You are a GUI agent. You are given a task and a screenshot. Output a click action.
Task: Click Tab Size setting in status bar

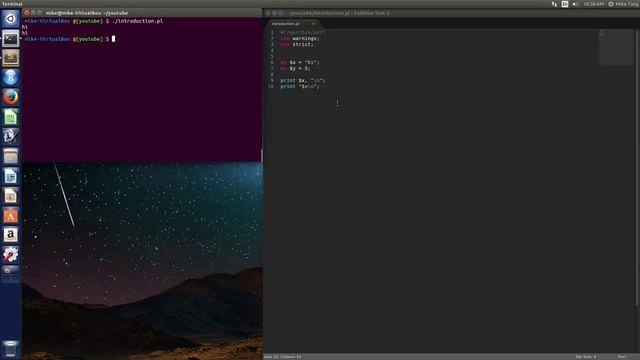click(x=586, y=357)
